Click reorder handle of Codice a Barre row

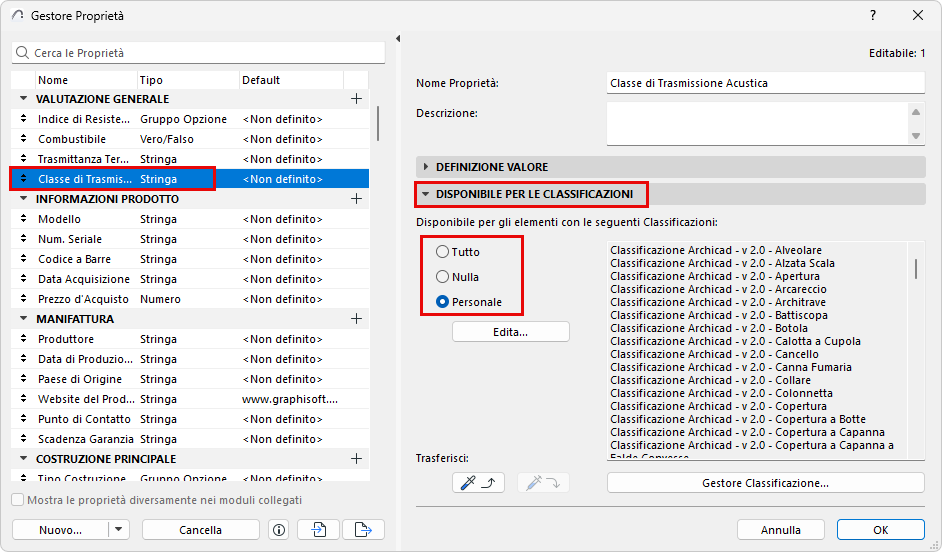tap(23, 259)
